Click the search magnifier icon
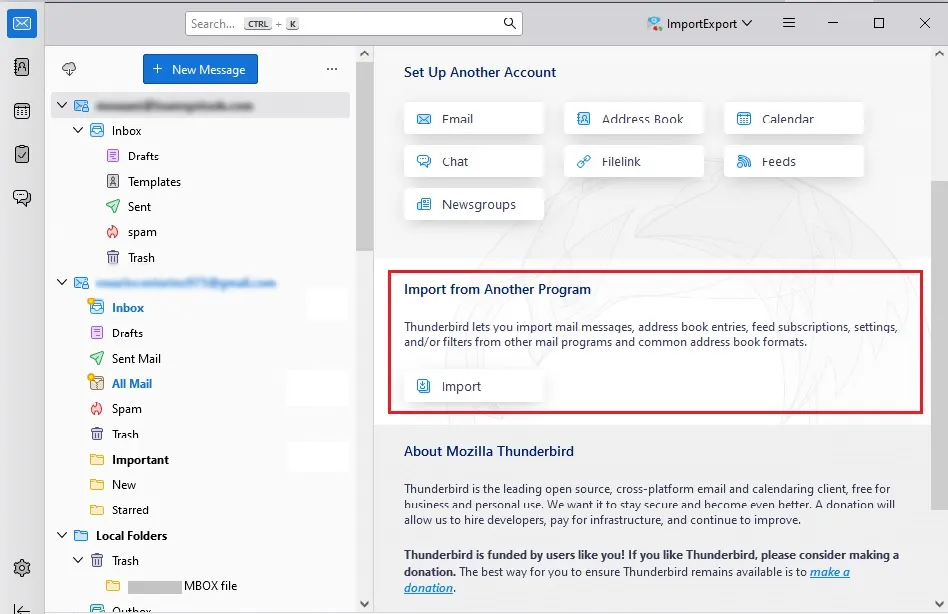 509,22
